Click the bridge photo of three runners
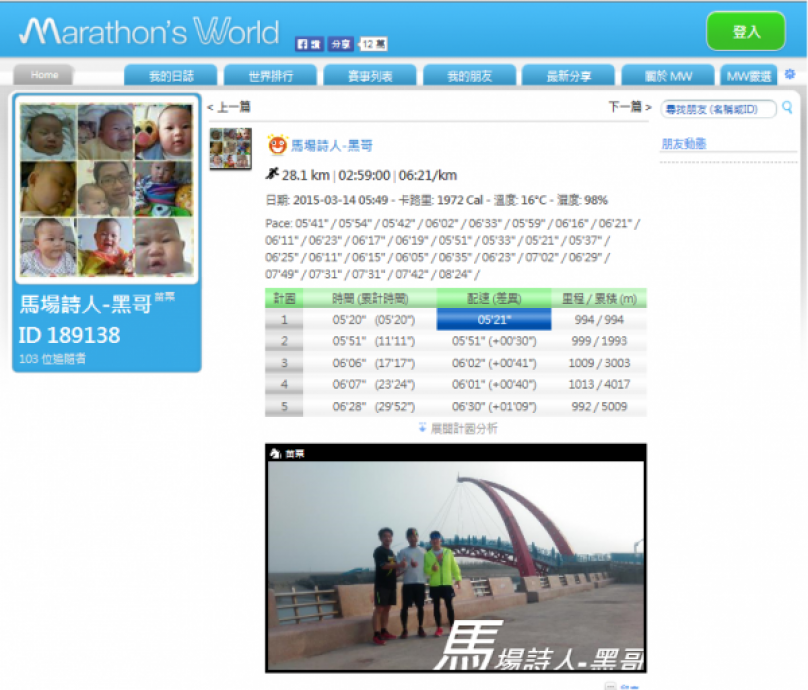 pyautogui.click(x=456, y=565)
